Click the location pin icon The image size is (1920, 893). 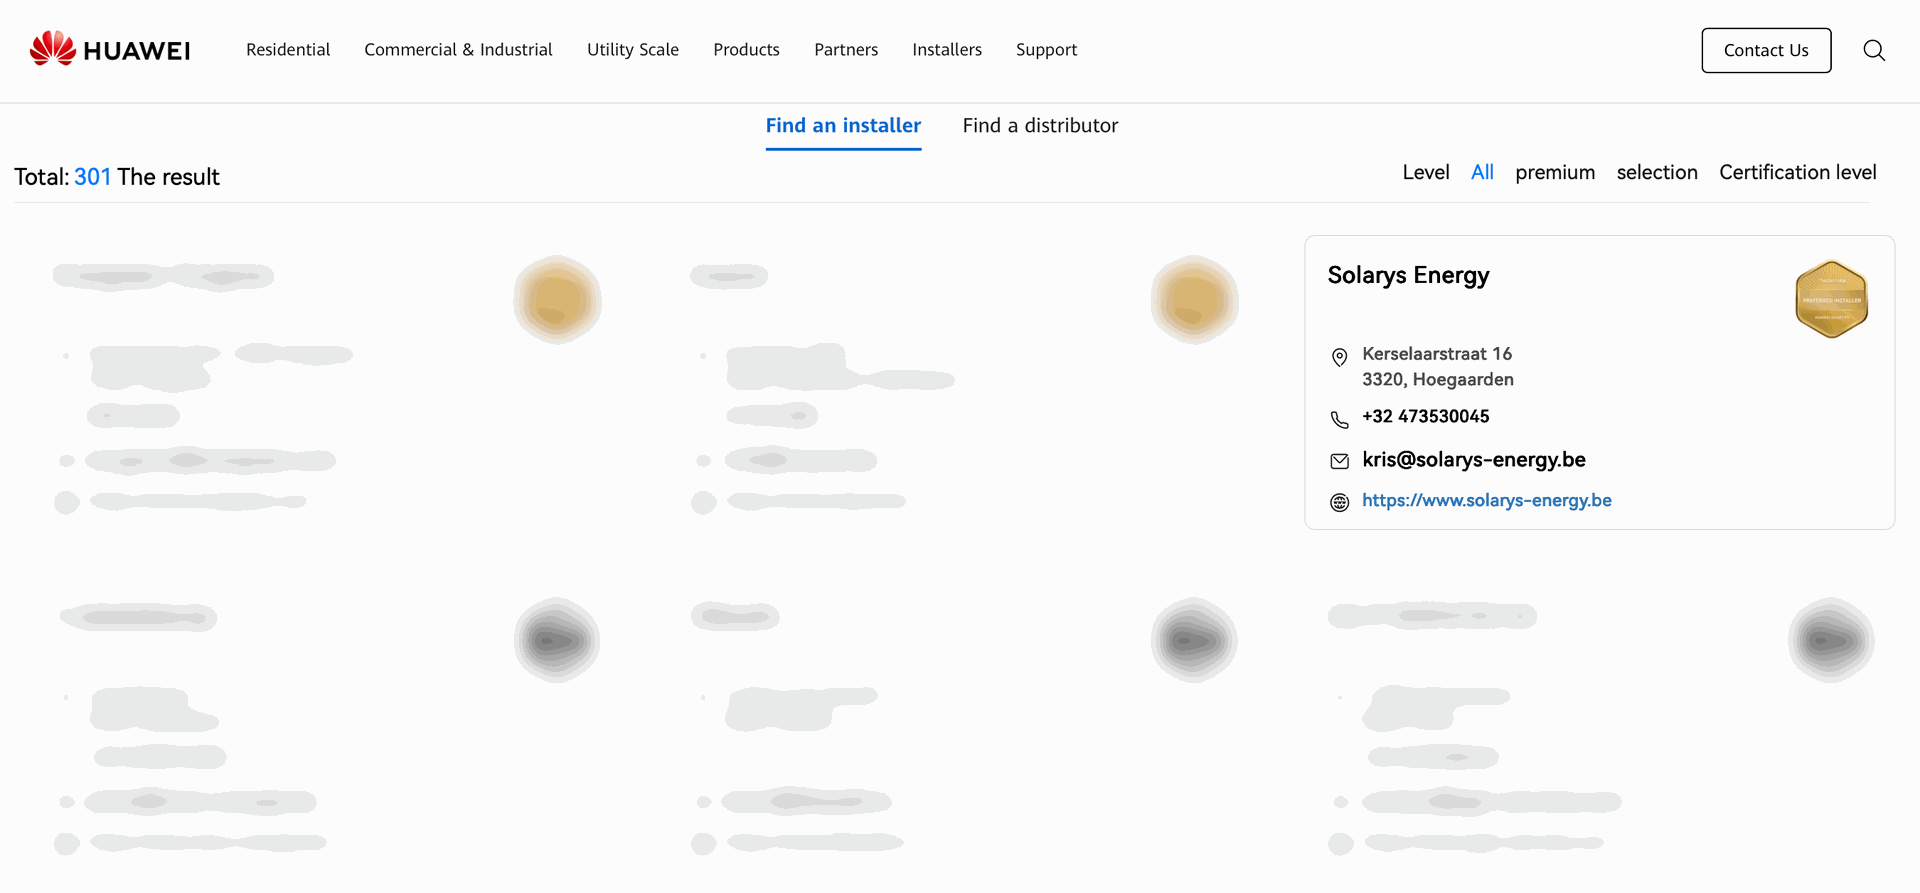[x=1339, y=357]
